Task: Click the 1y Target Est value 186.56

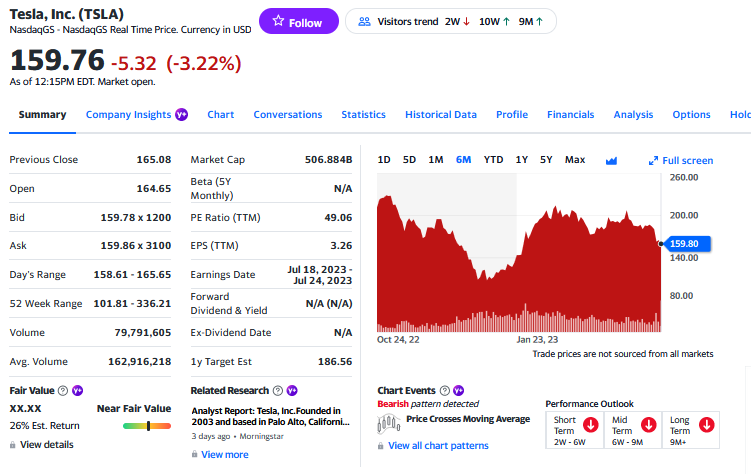Action: tap(335, 361)
